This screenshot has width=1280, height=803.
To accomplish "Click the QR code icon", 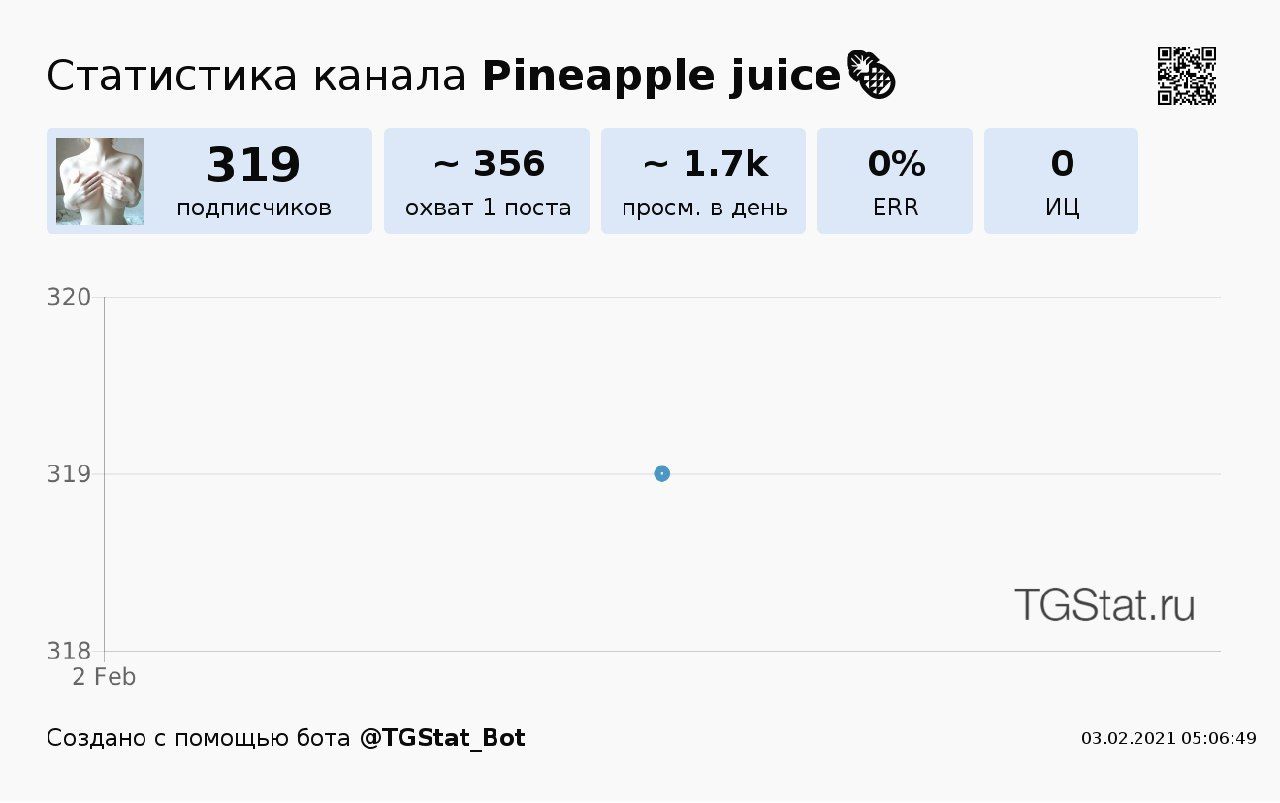I will click(1187, 76).
